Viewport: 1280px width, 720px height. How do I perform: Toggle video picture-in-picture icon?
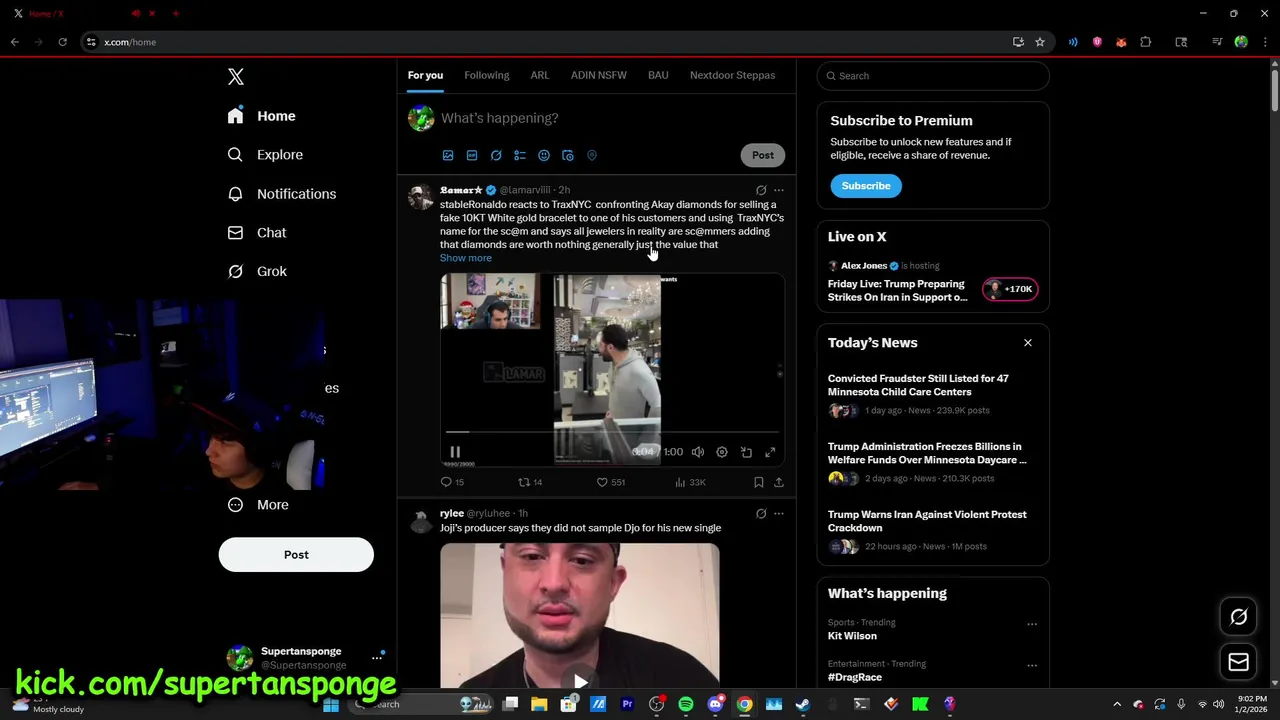pos(746,452)
